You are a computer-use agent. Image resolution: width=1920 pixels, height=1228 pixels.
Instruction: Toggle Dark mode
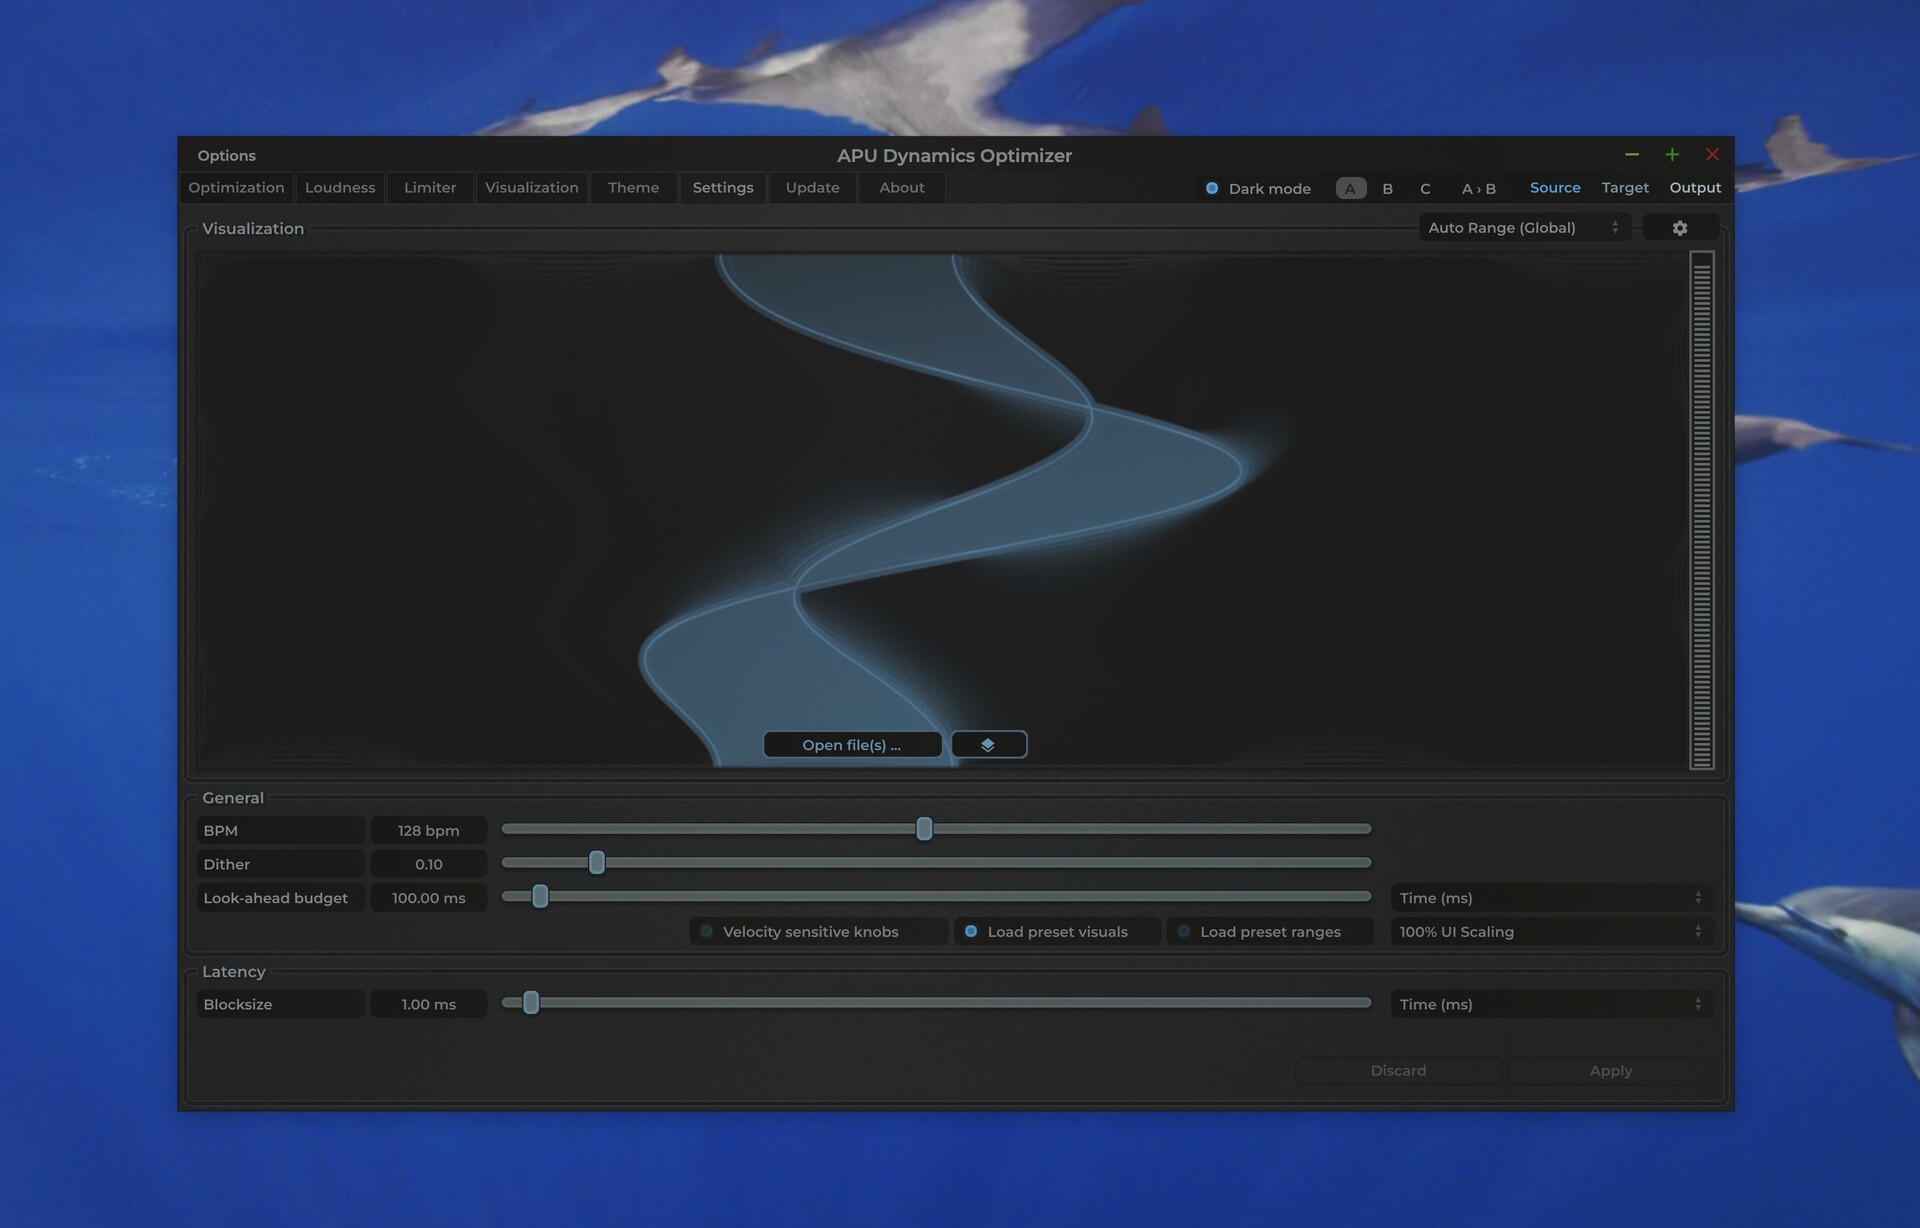(1258, 188)
